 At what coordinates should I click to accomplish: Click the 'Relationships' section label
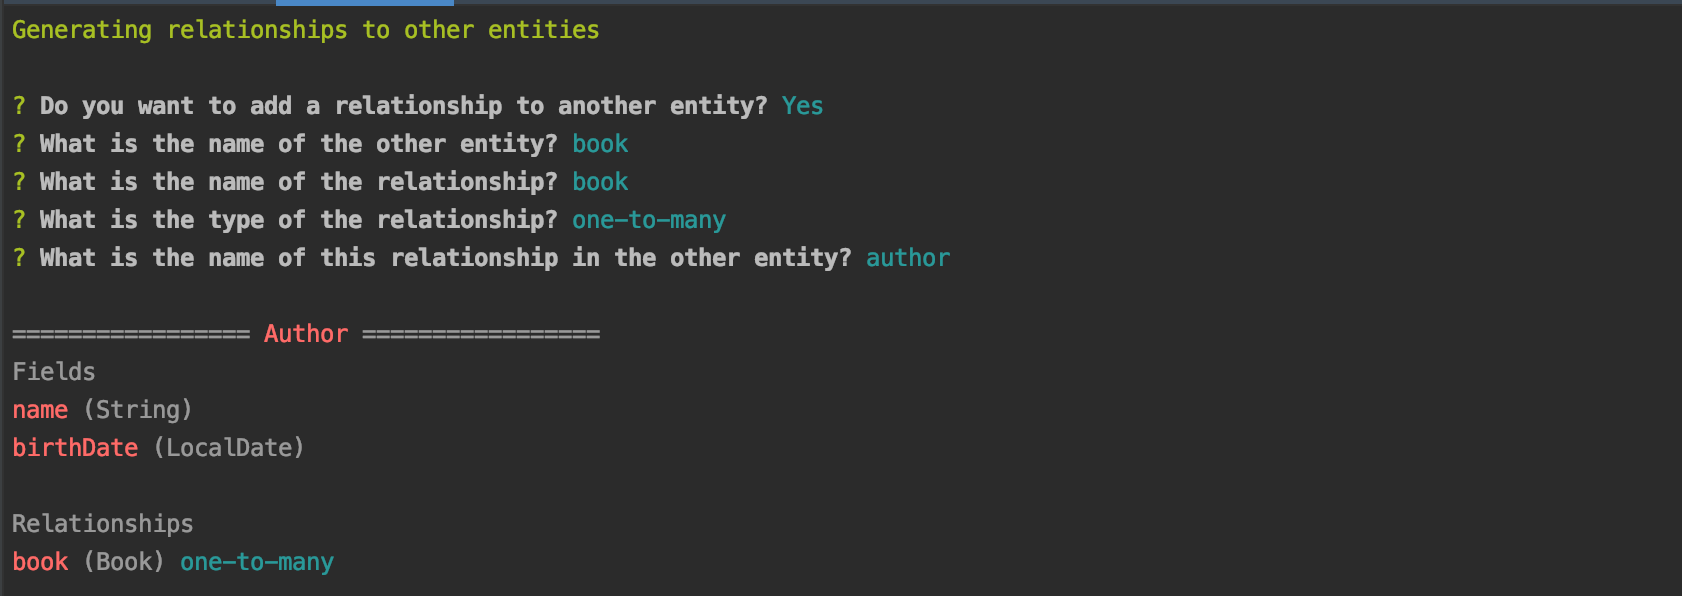pyautogui.click(x=103, y=524)
